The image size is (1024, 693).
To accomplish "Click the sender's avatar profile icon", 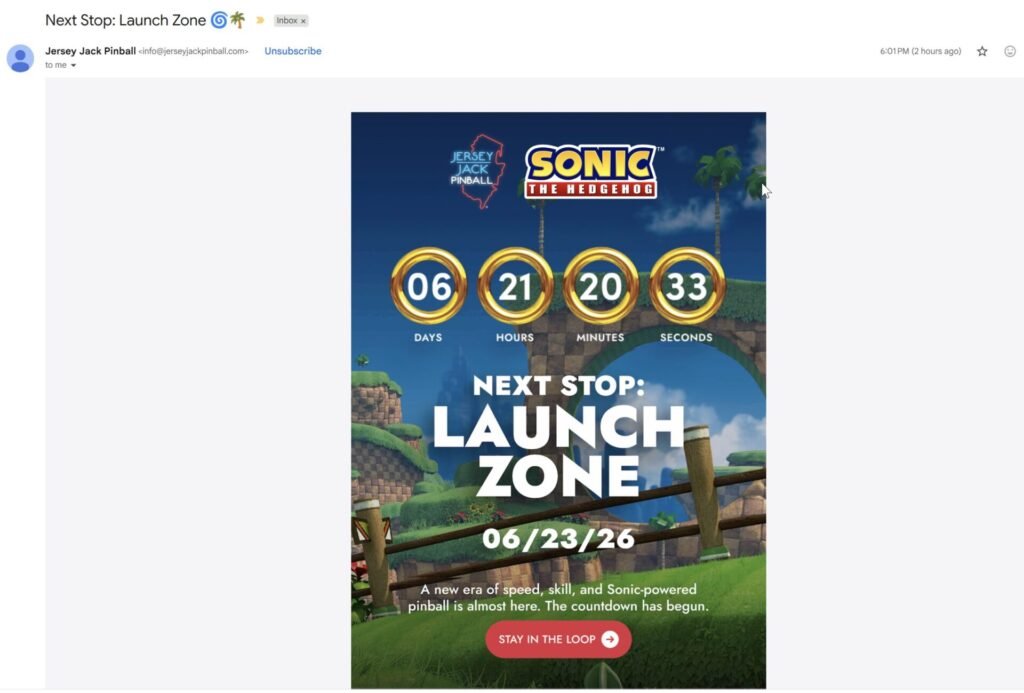I will pyautogui.click(x=20, y=58).
